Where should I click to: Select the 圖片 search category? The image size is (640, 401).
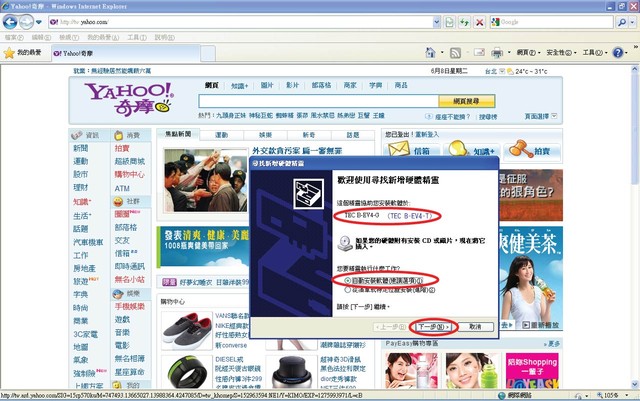(267, 85)
